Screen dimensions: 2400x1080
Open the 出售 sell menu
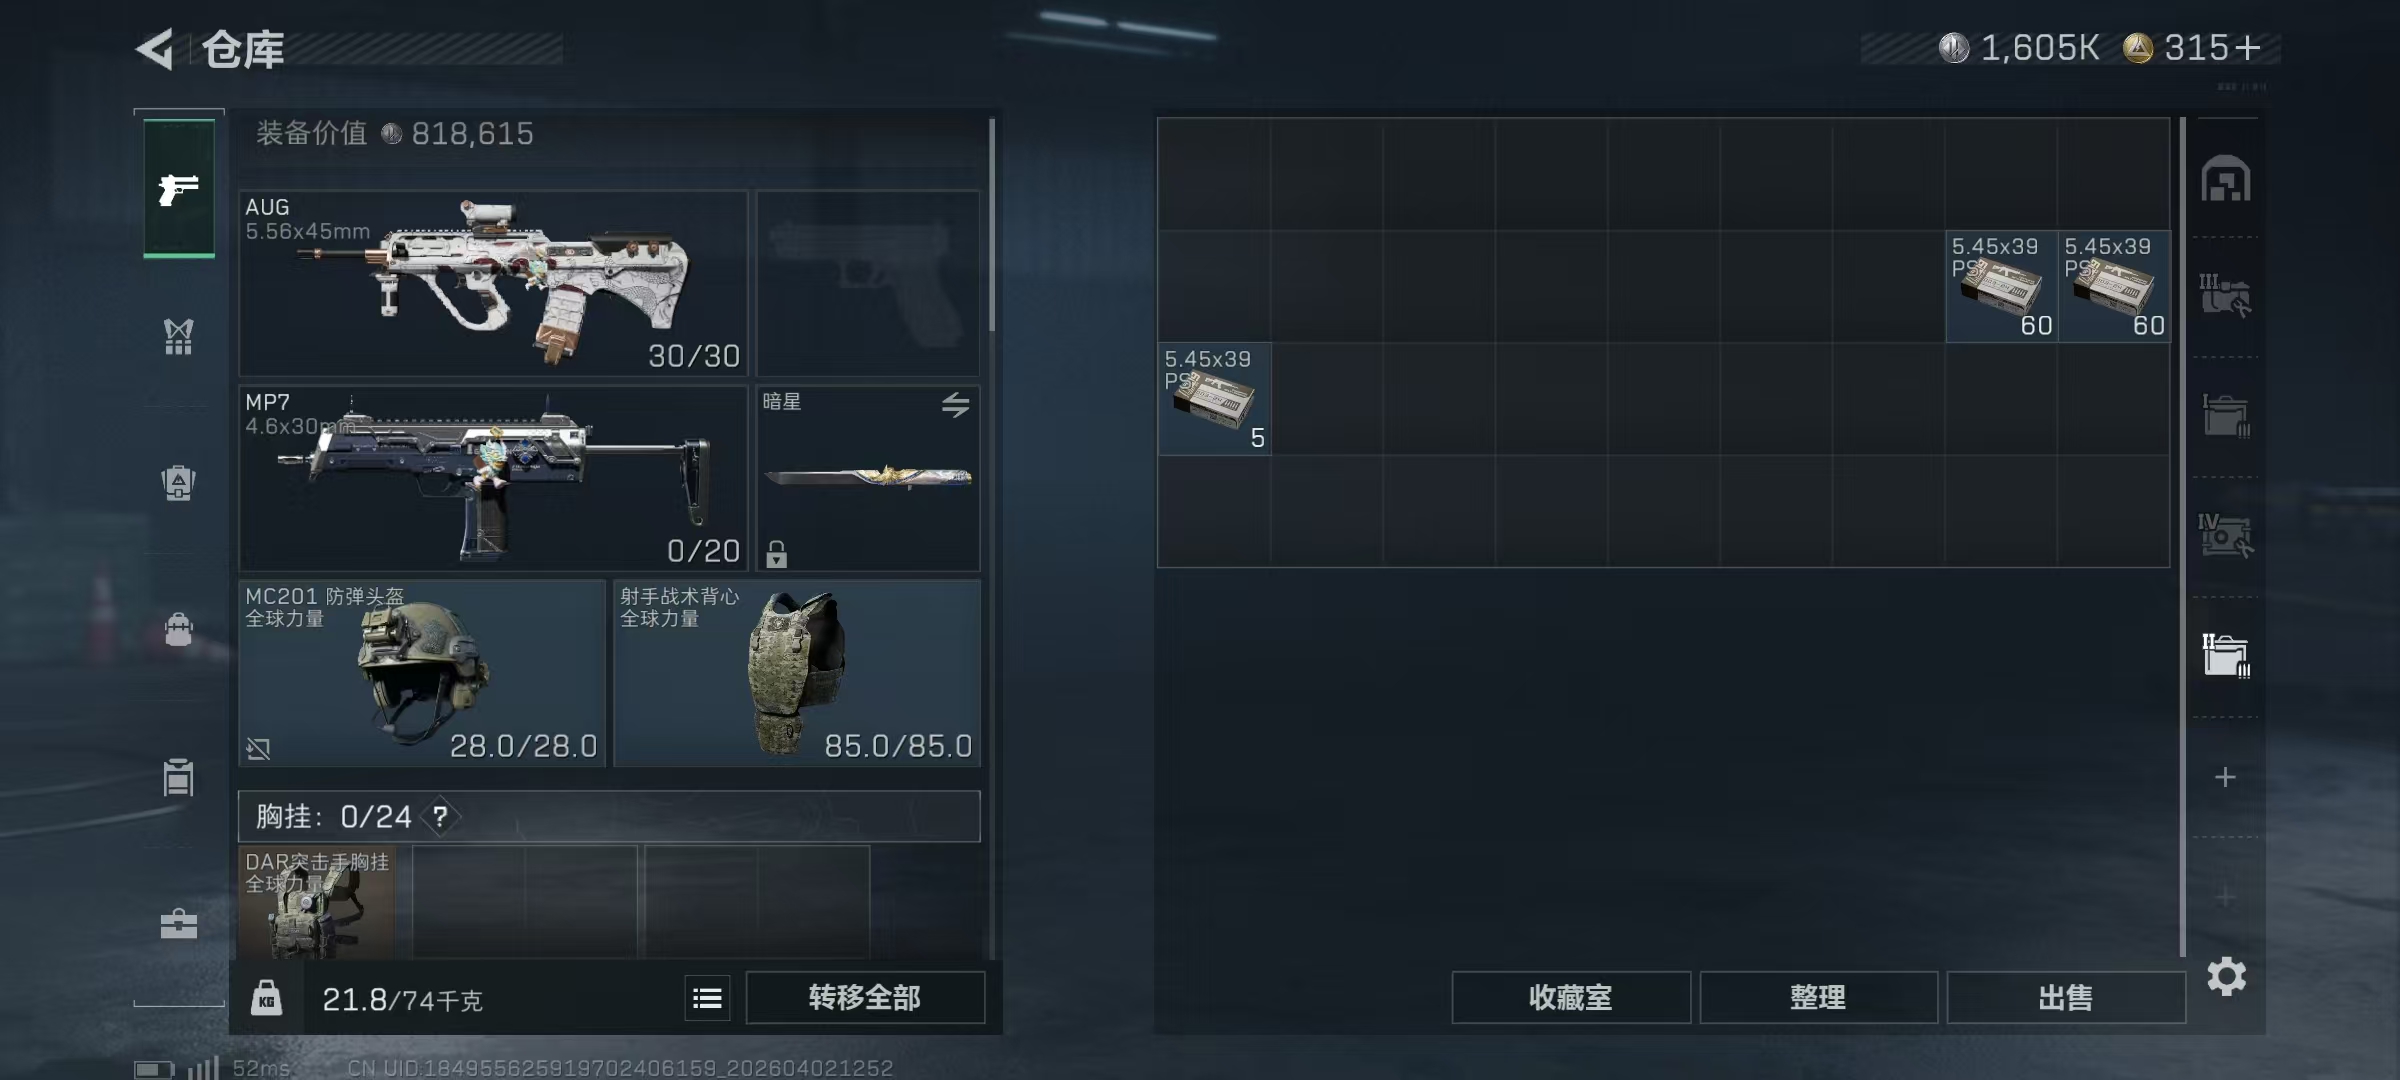pyautogui.click(x=2066, y=998)
